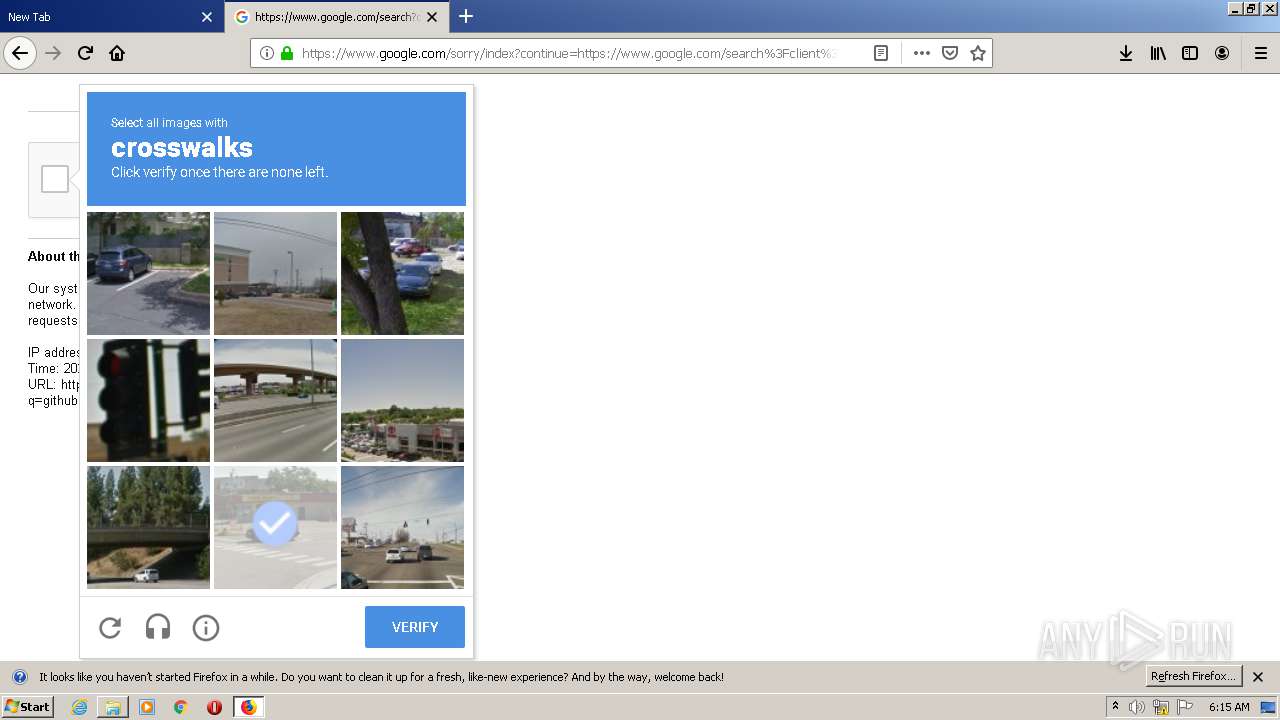The width and height of the screenshot is (1280, 720).
Task: Click the 6:15 AM clock
Action: pyautogui.click(x=1229, y=707)
